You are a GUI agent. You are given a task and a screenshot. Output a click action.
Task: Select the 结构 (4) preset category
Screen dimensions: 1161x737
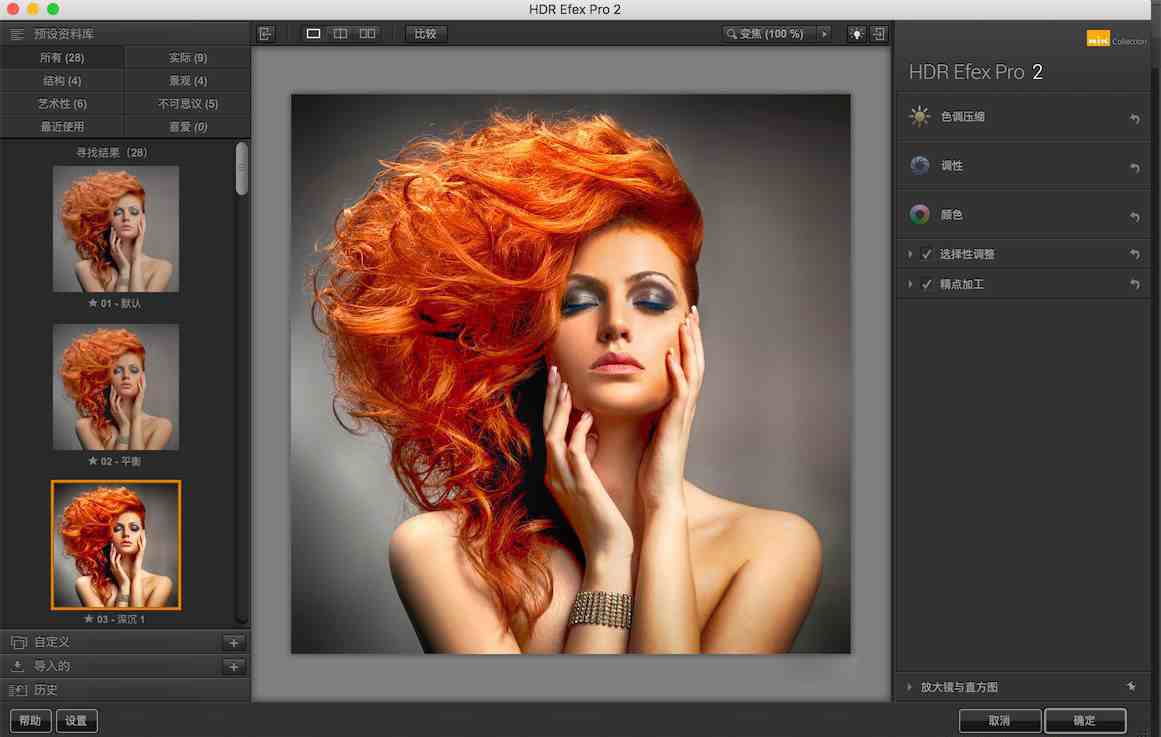coord(62,80)
